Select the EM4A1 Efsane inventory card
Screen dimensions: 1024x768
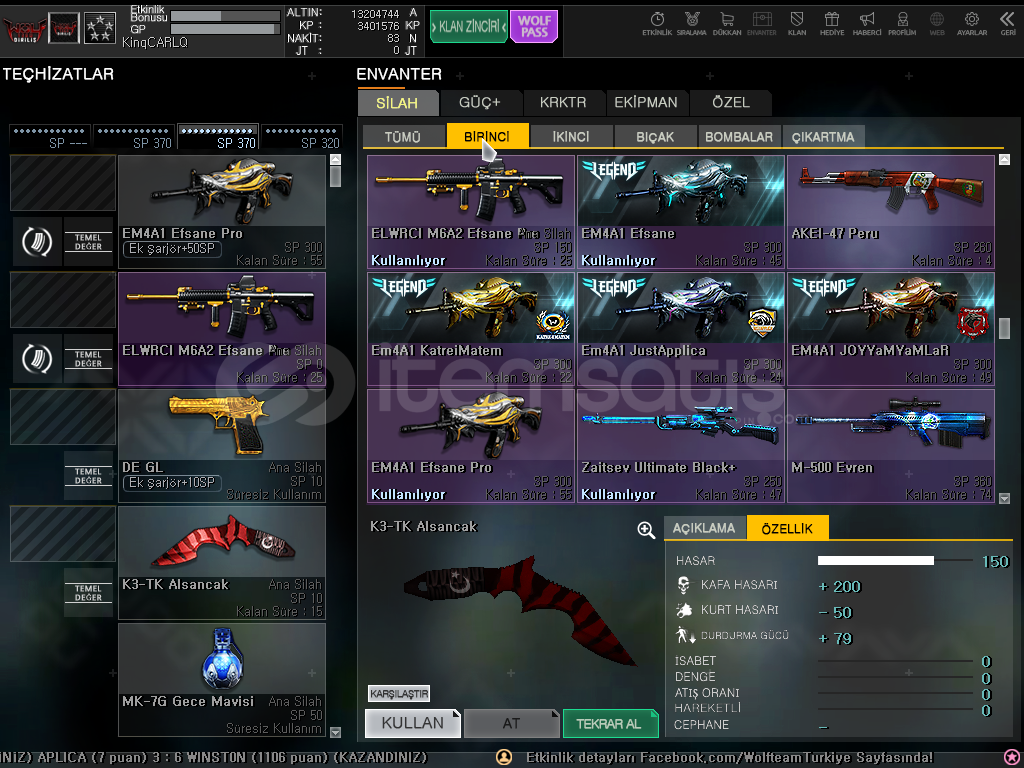(x=681, y=212)
